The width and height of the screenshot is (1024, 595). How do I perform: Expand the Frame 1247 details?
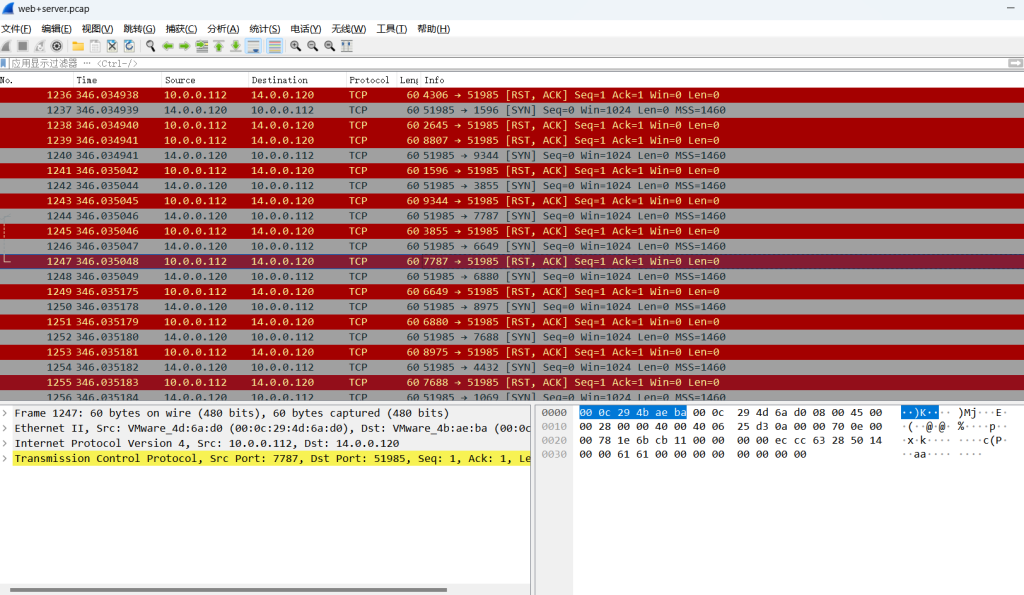point(5,413)
